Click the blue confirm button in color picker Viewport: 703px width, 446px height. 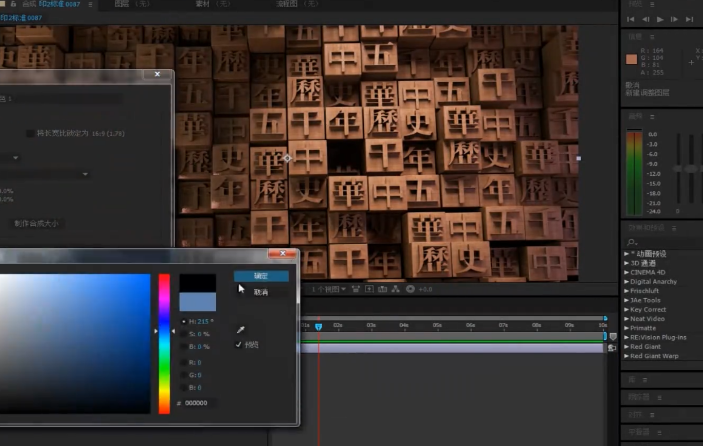pos(261,276)
